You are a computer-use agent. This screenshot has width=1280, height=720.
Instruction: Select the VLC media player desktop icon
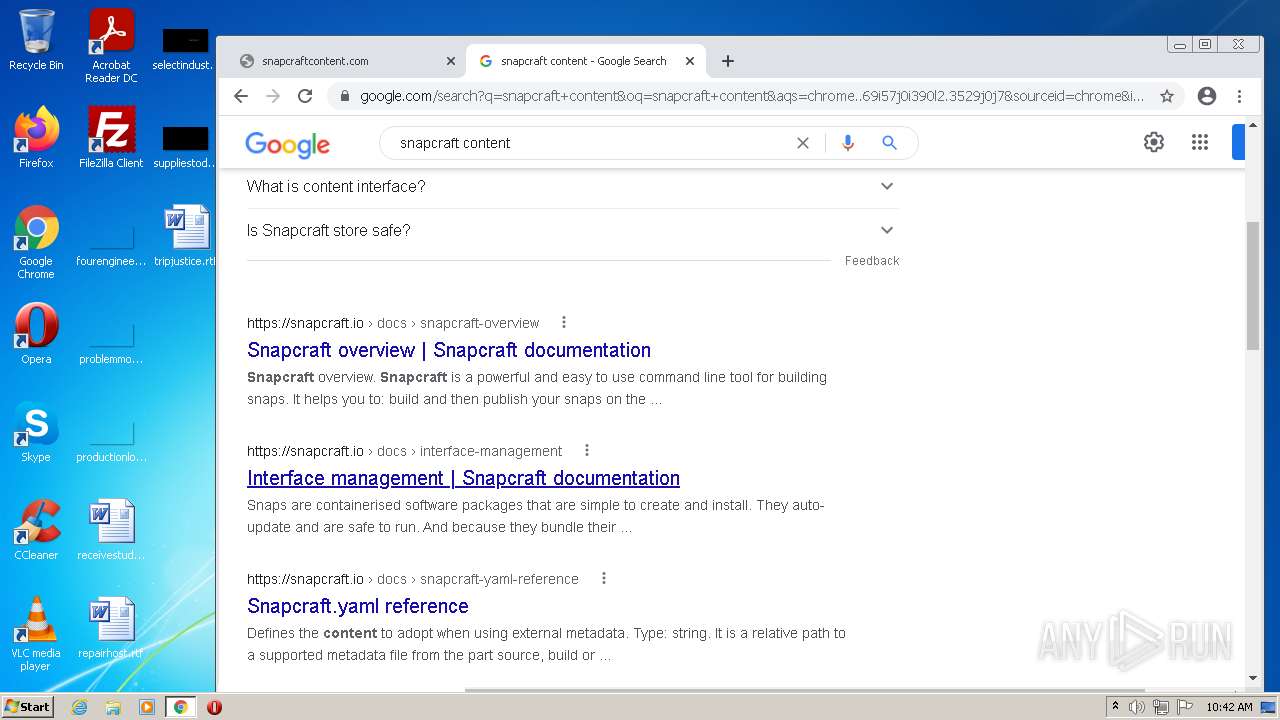(36, 634)
